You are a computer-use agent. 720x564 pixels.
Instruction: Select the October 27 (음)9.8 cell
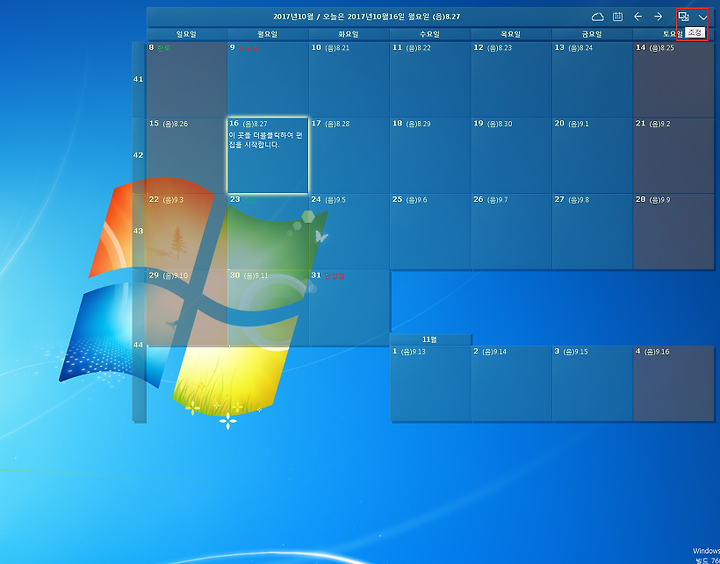(592, 231)
